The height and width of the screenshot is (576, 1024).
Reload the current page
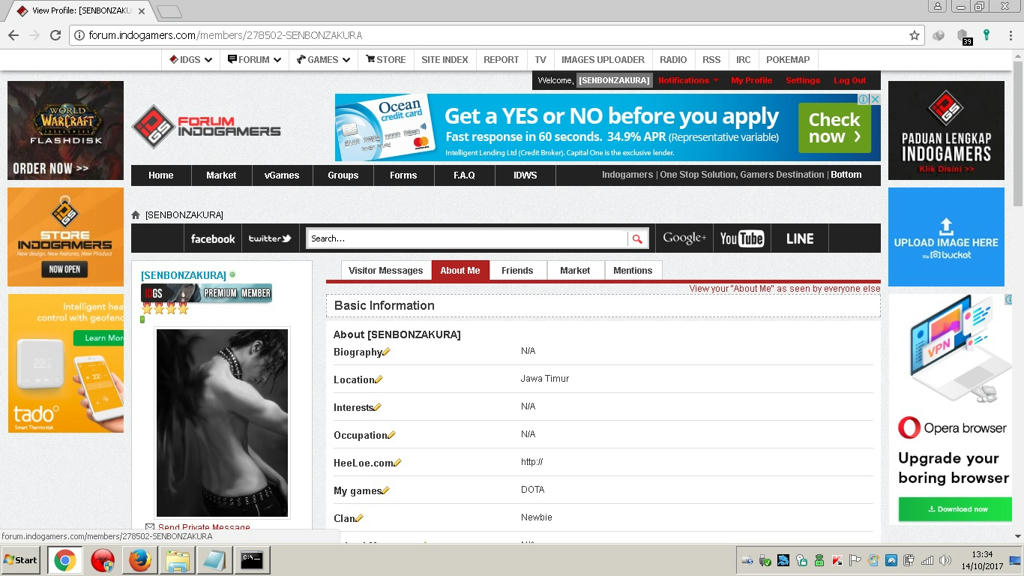tap(56, 35)
